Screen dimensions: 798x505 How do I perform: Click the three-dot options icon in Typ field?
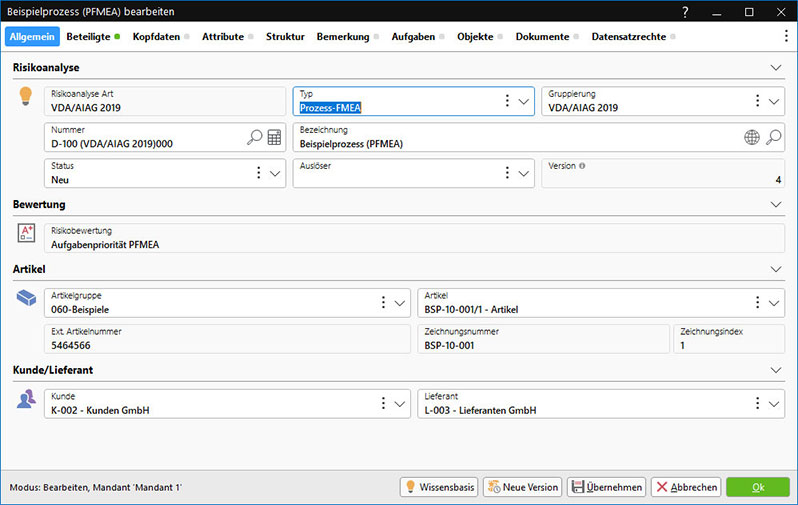tap(507, 101)
